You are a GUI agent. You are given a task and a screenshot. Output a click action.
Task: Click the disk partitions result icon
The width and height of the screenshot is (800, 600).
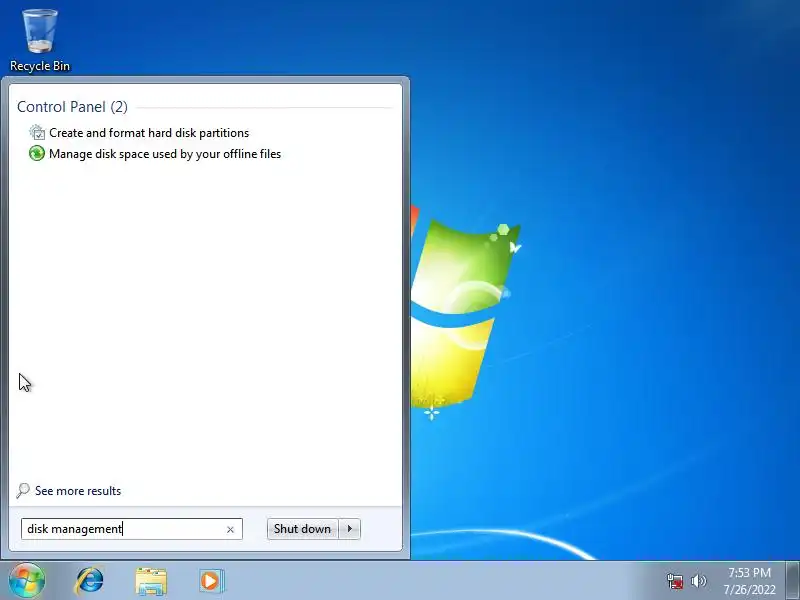coord(37,133)
